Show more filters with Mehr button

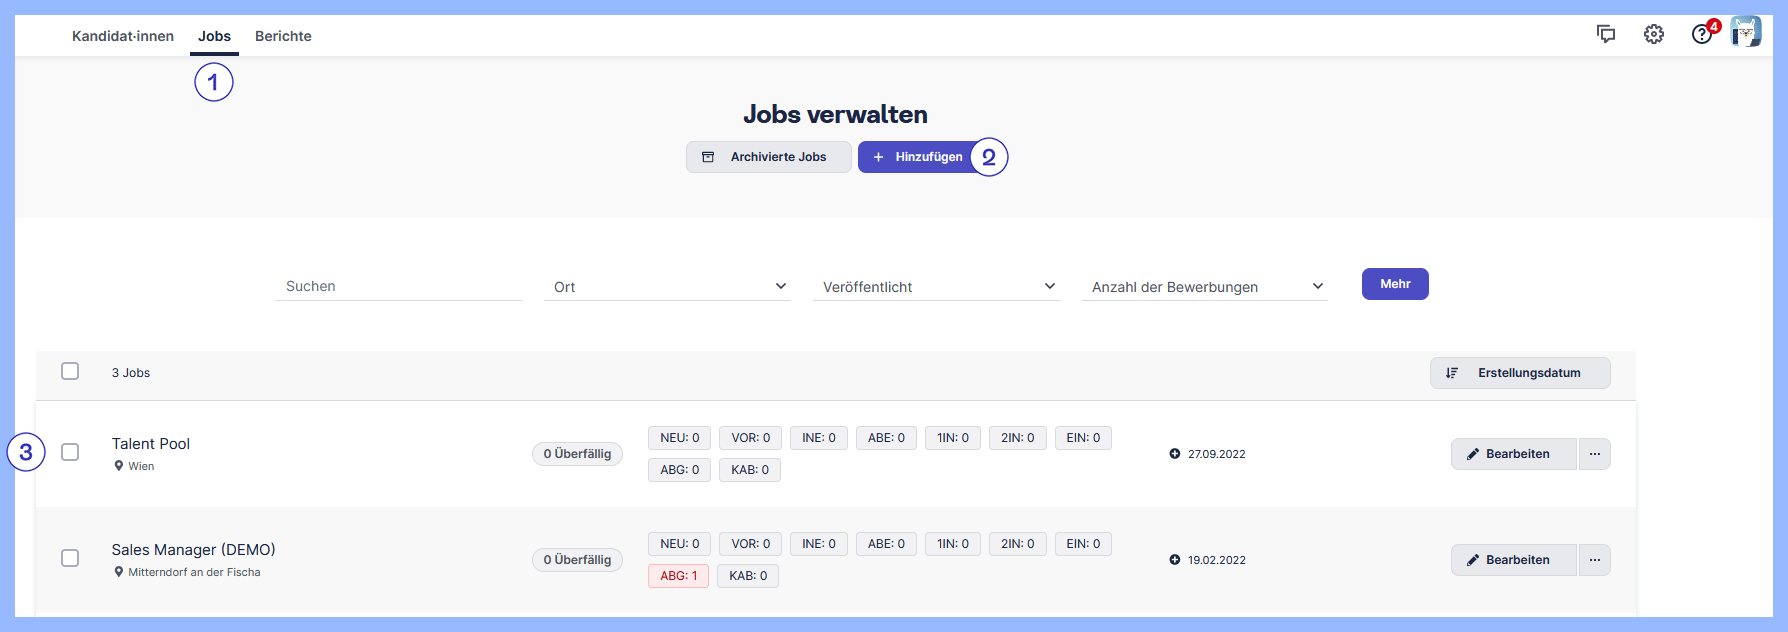pos(1395,284)
